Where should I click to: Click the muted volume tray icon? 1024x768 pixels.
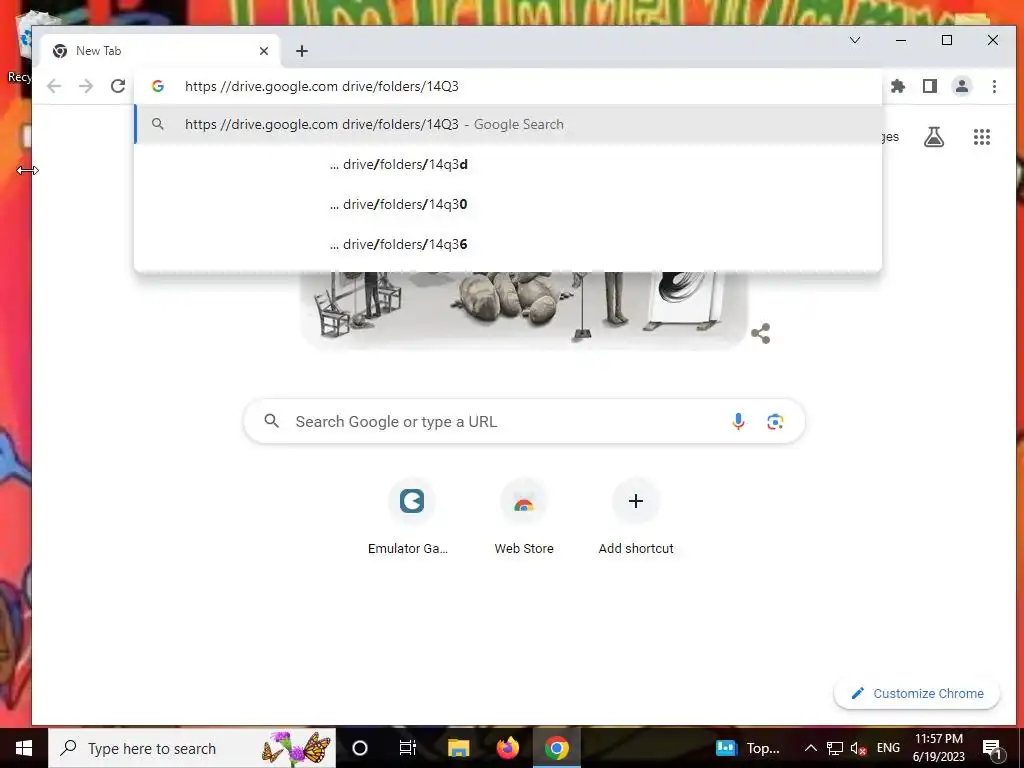[858, 748]
